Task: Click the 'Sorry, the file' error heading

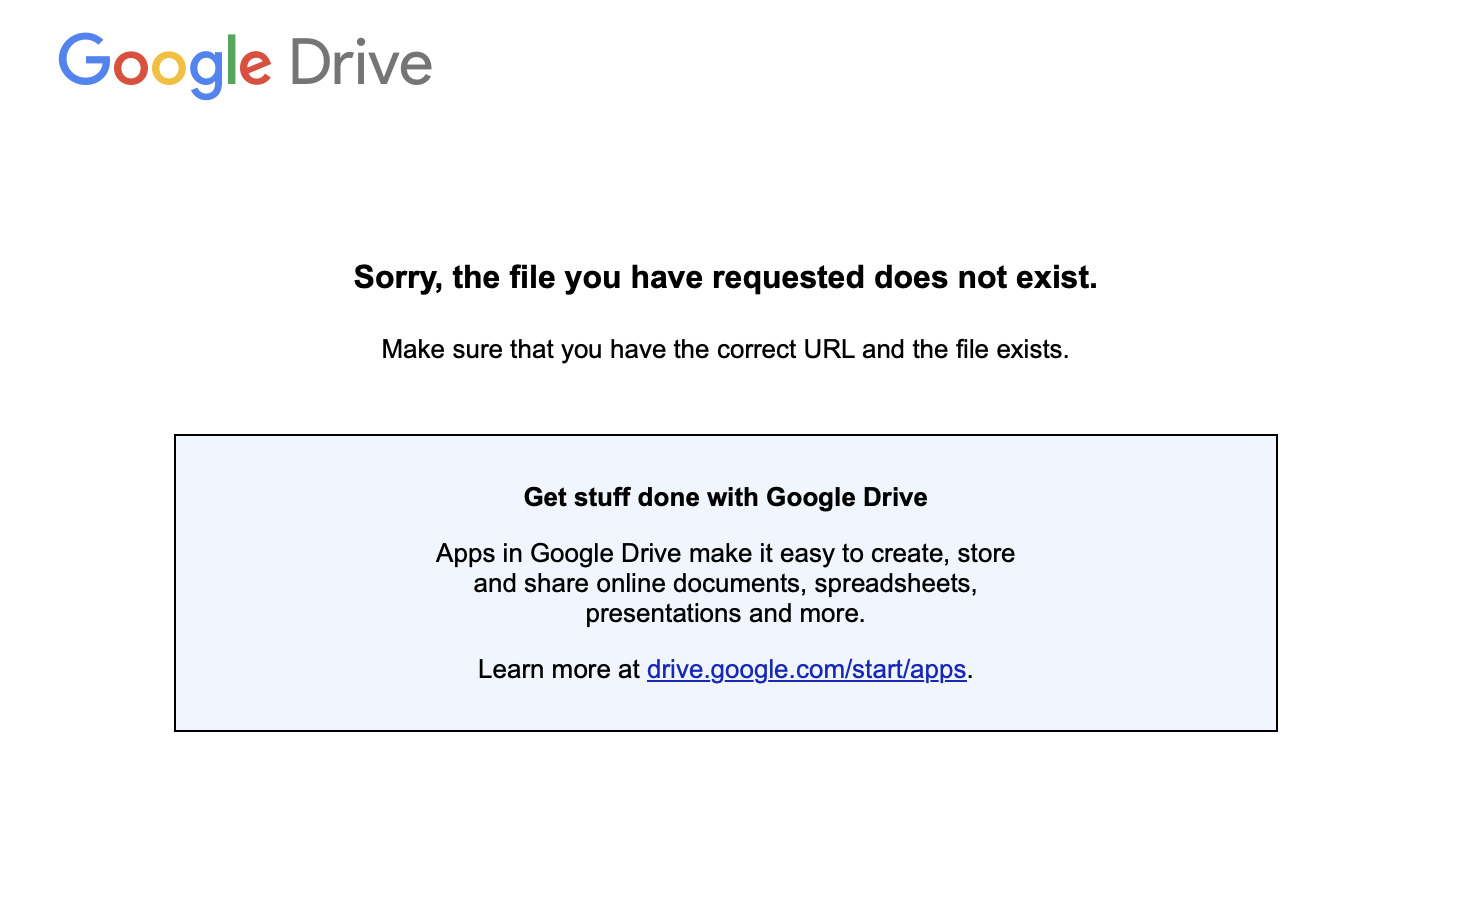Action: pos(725,277)
